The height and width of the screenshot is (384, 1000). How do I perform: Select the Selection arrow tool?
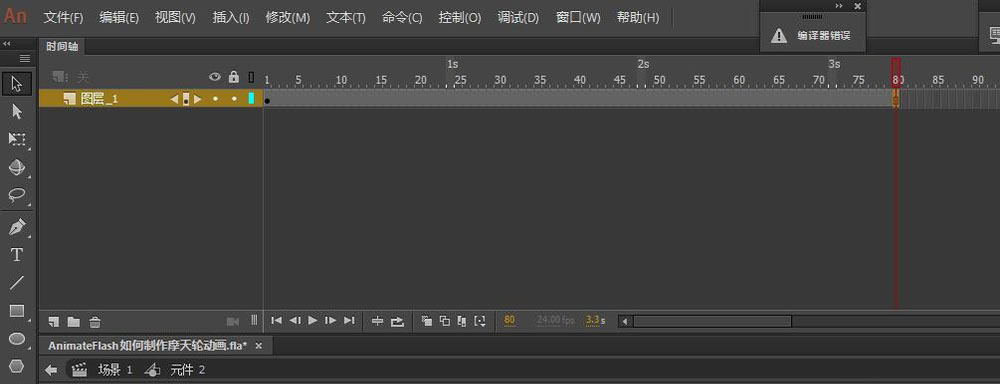pyautogui.click(x=17, y=84)
